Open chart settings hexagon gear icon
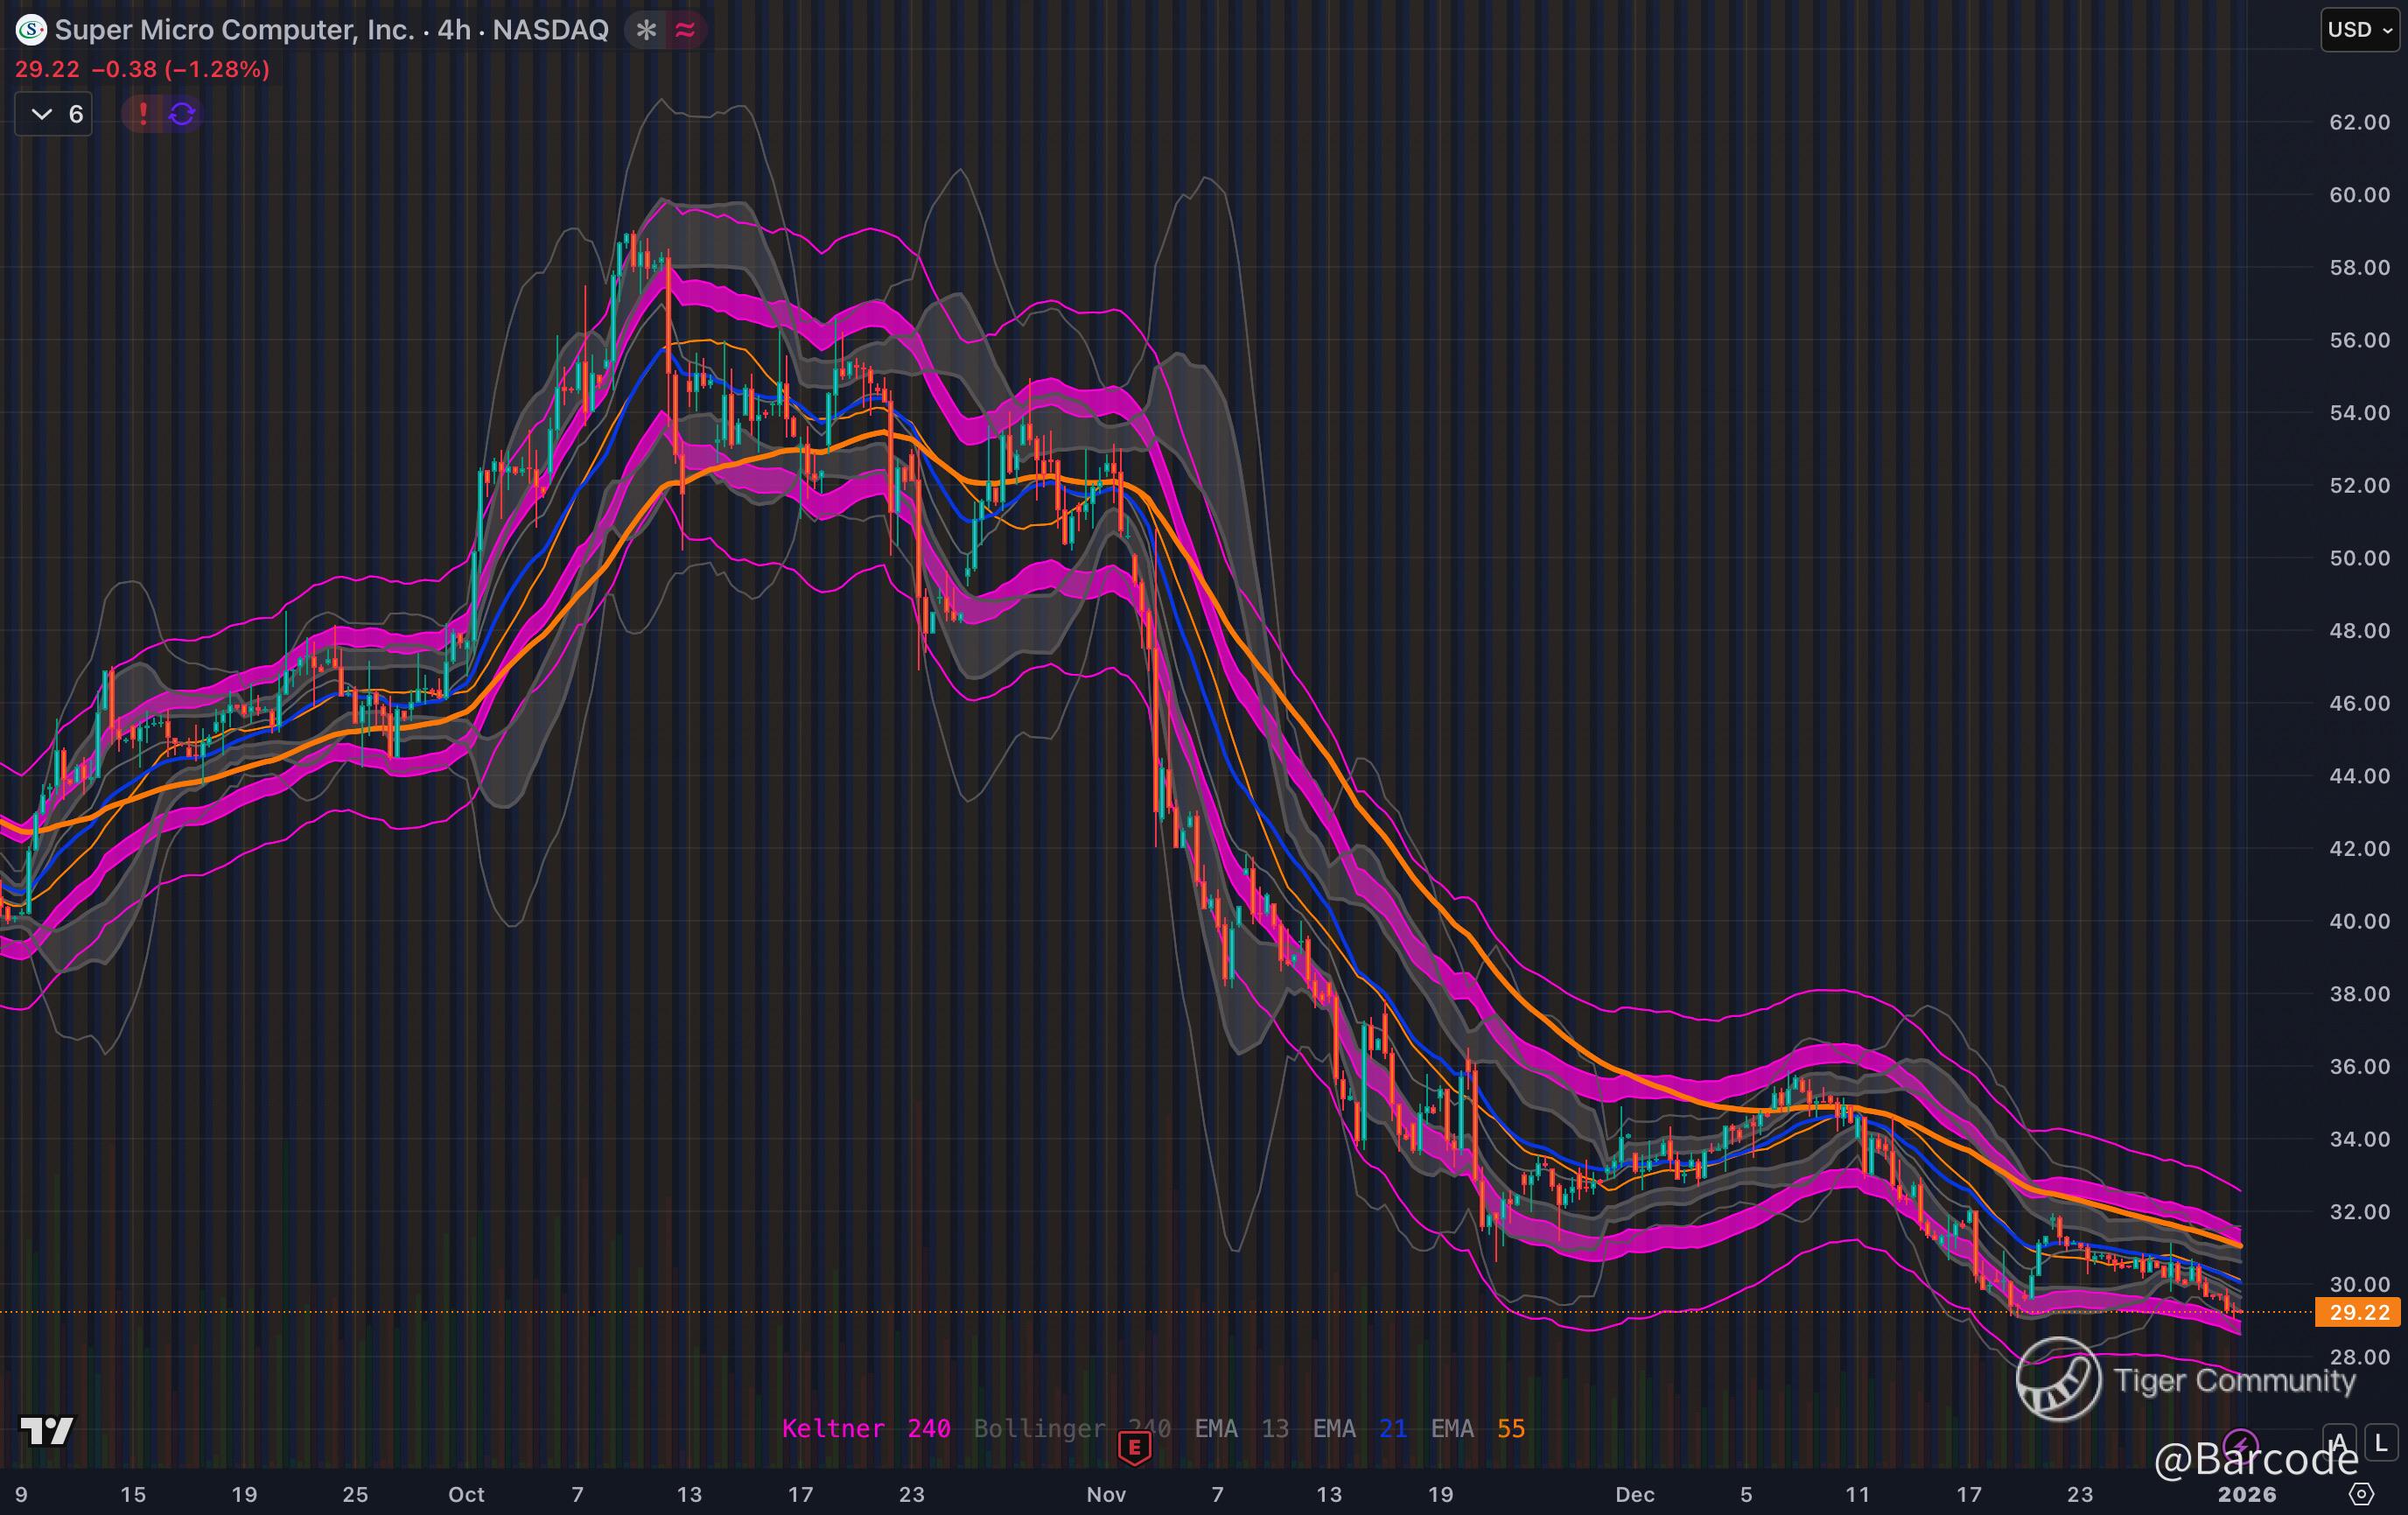 (x=2361, y=1494)
